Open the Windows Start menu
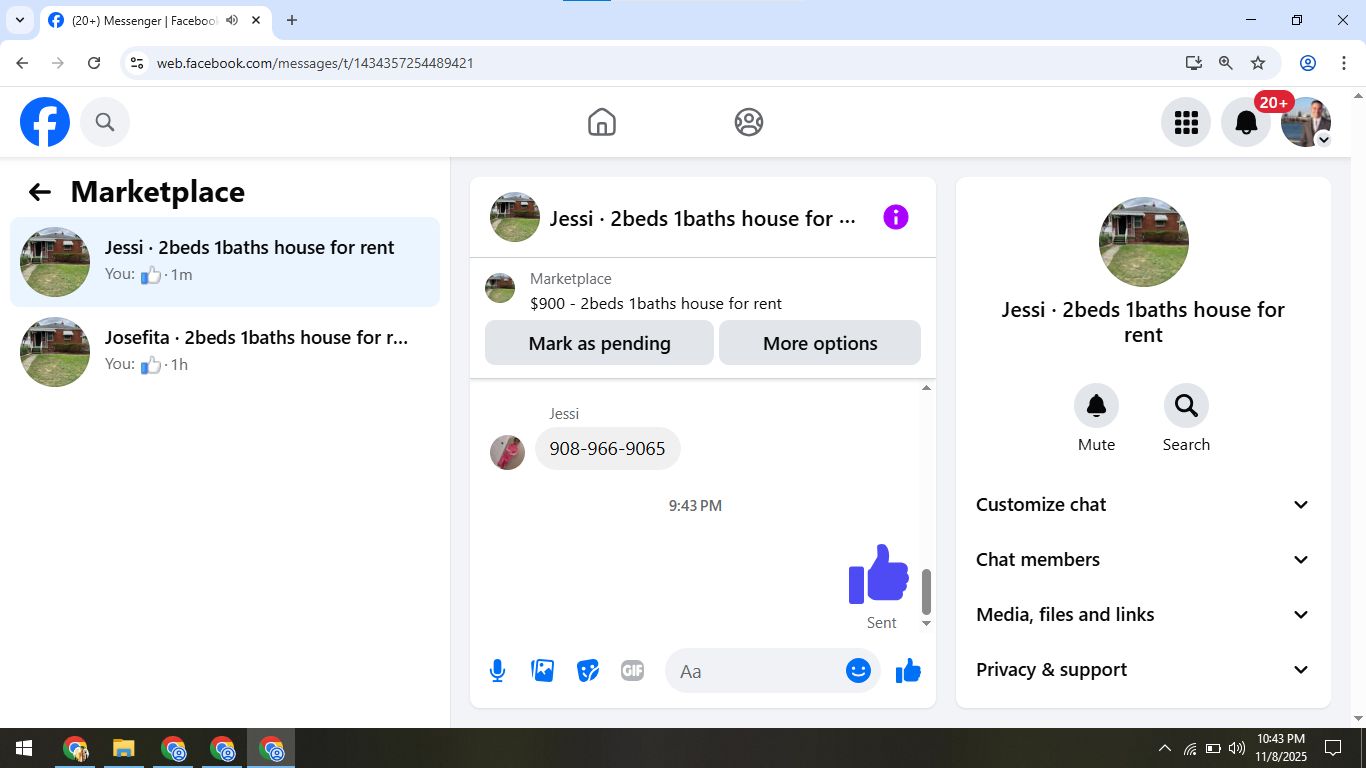 point(23,748)
